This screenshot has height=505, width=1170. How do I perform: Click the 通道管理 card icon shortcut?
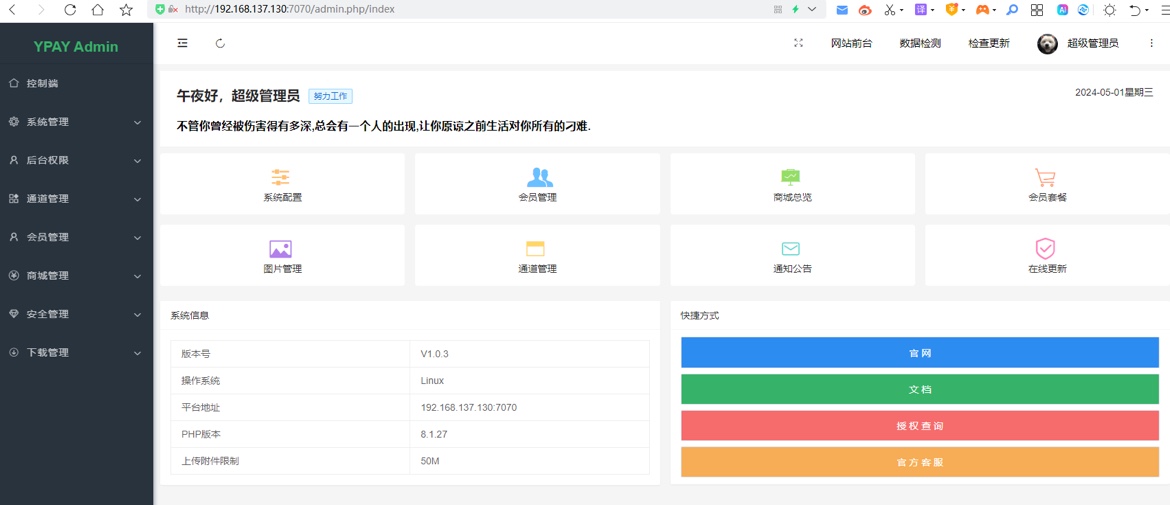(536, 249)
